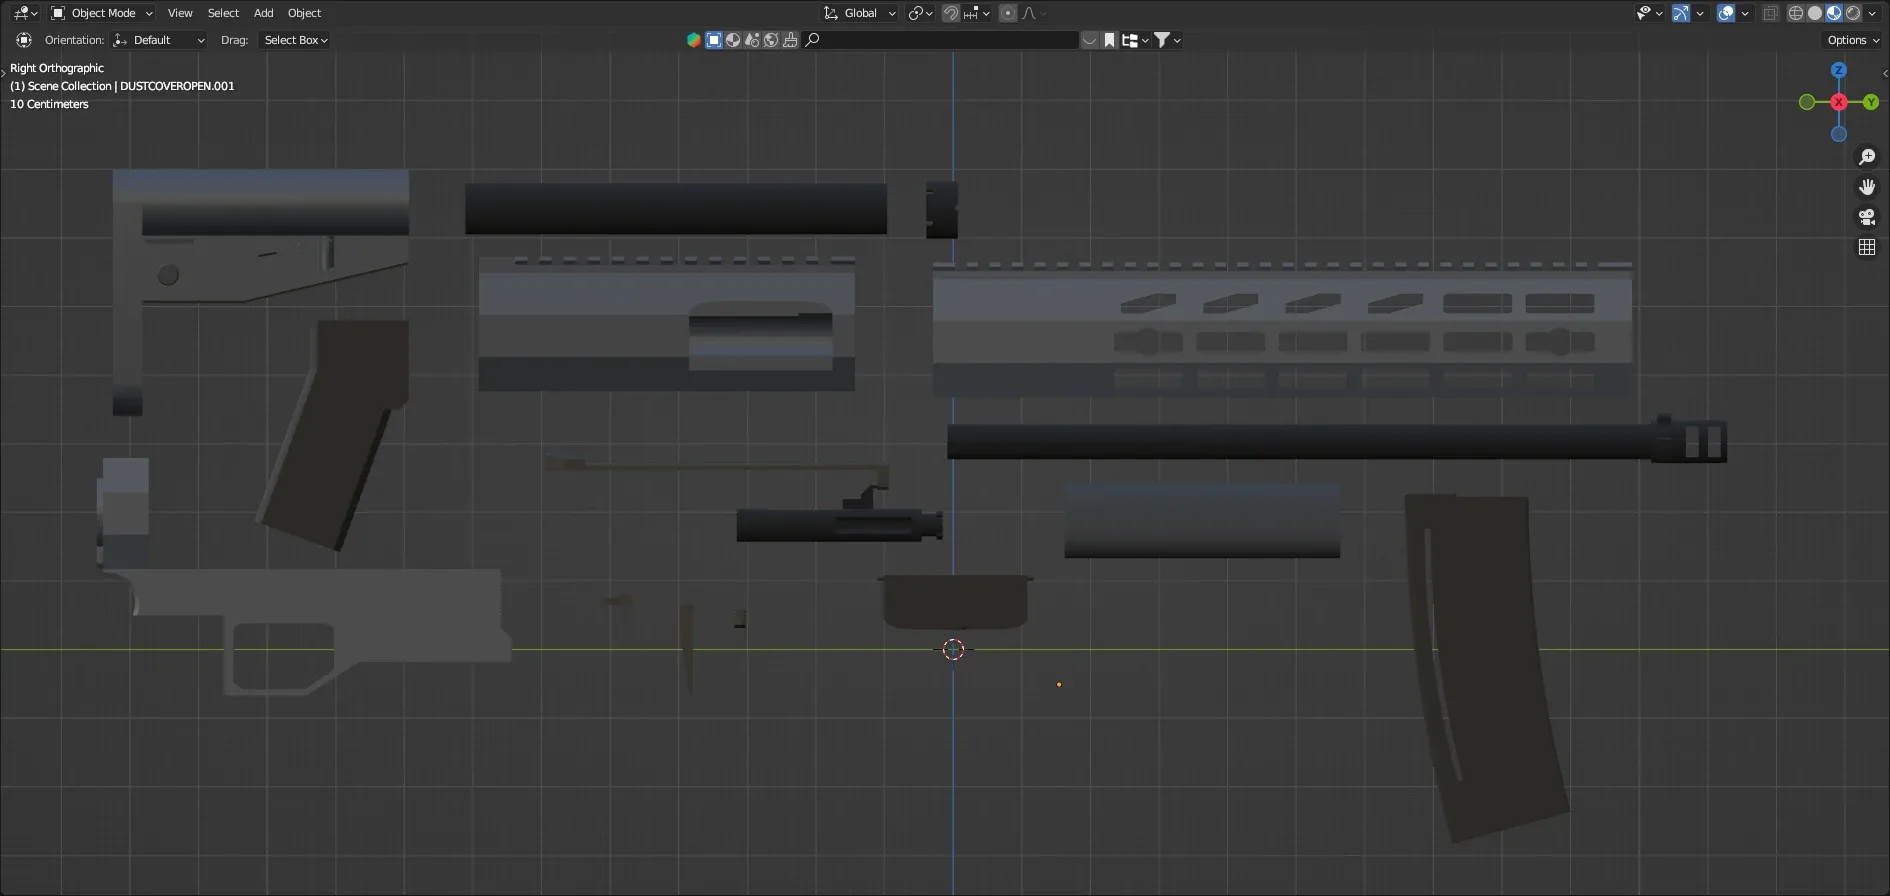The height and width of the screenshot is (896, 1890).
Task: Click the red X axis gizmo handle
Action: tap(1838, 102)
